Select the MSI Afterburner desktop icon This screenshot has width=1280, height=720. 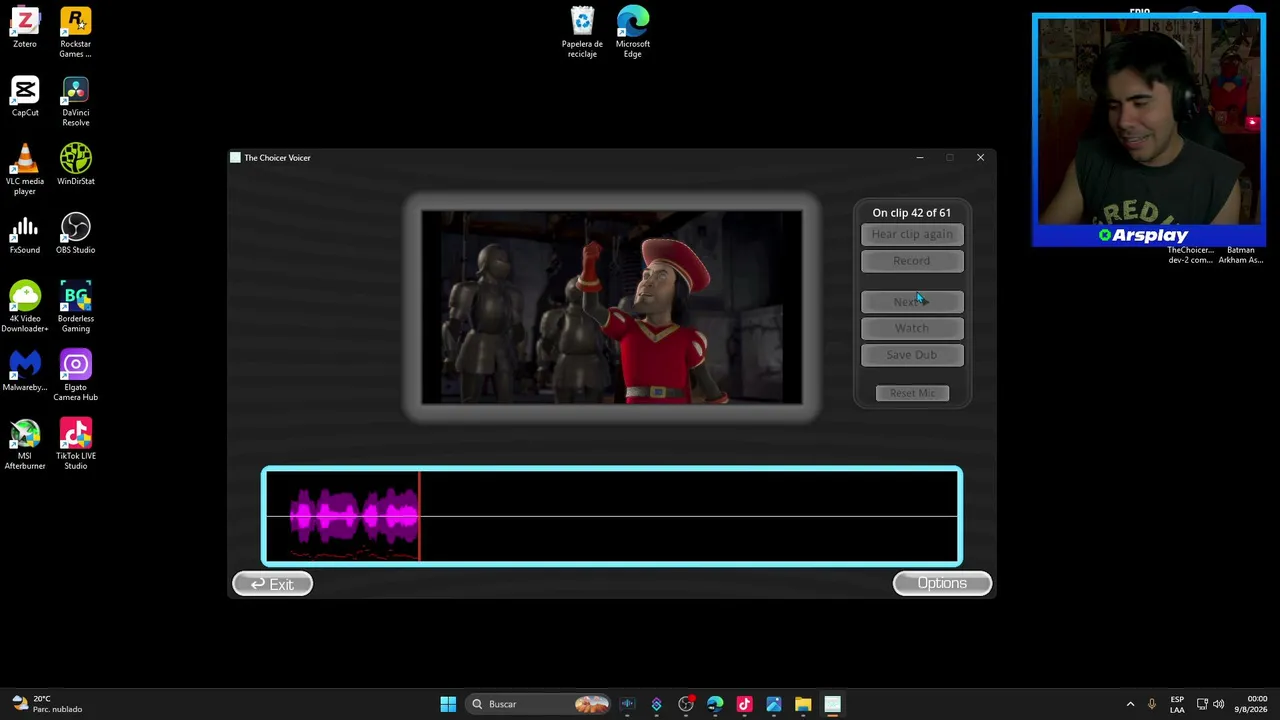25,445
